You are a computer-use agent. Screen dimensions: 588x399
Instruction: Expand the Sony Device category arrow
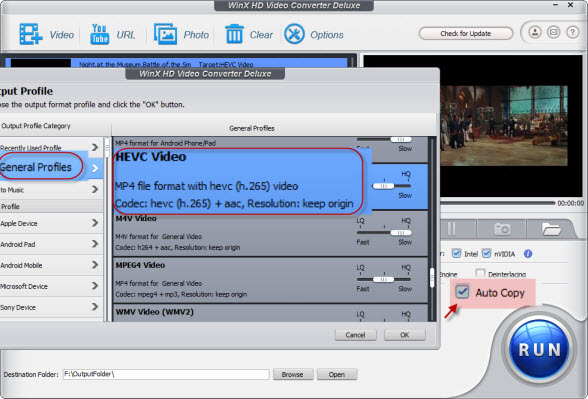point(95,307)
